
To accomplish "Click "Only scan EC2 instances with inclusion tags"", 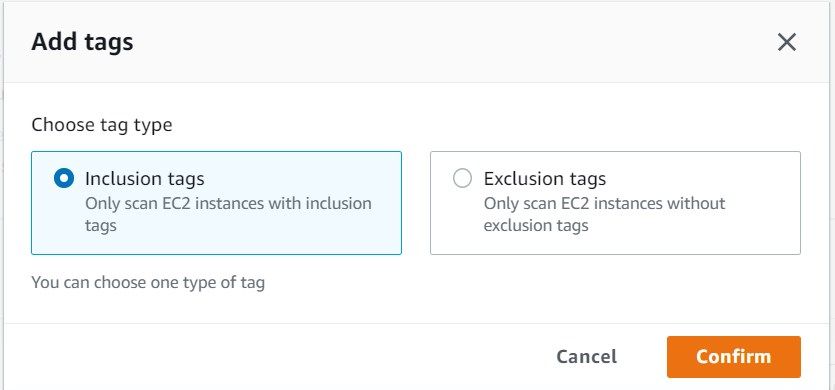I will pos(228,214).
